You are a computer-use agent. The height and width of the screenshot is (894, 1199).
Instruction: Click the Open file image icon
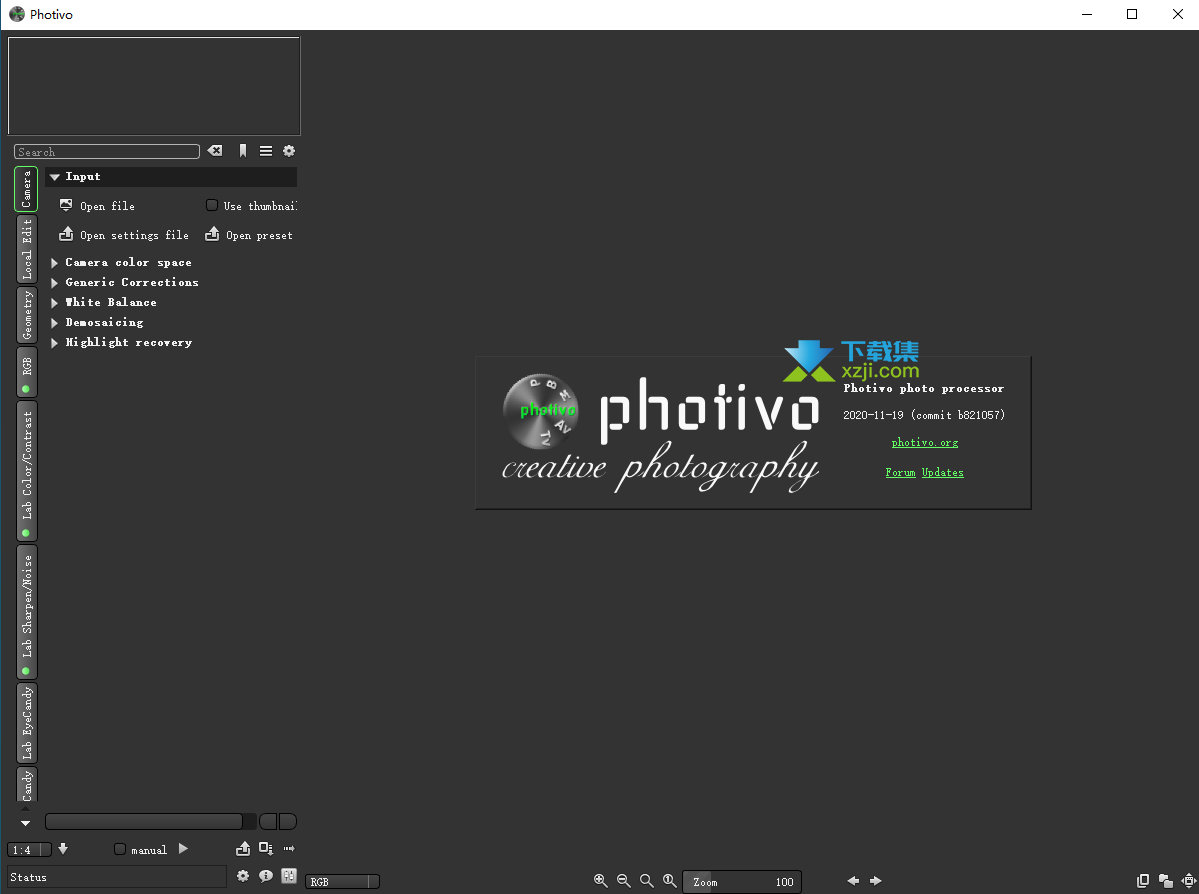point(66,205)
